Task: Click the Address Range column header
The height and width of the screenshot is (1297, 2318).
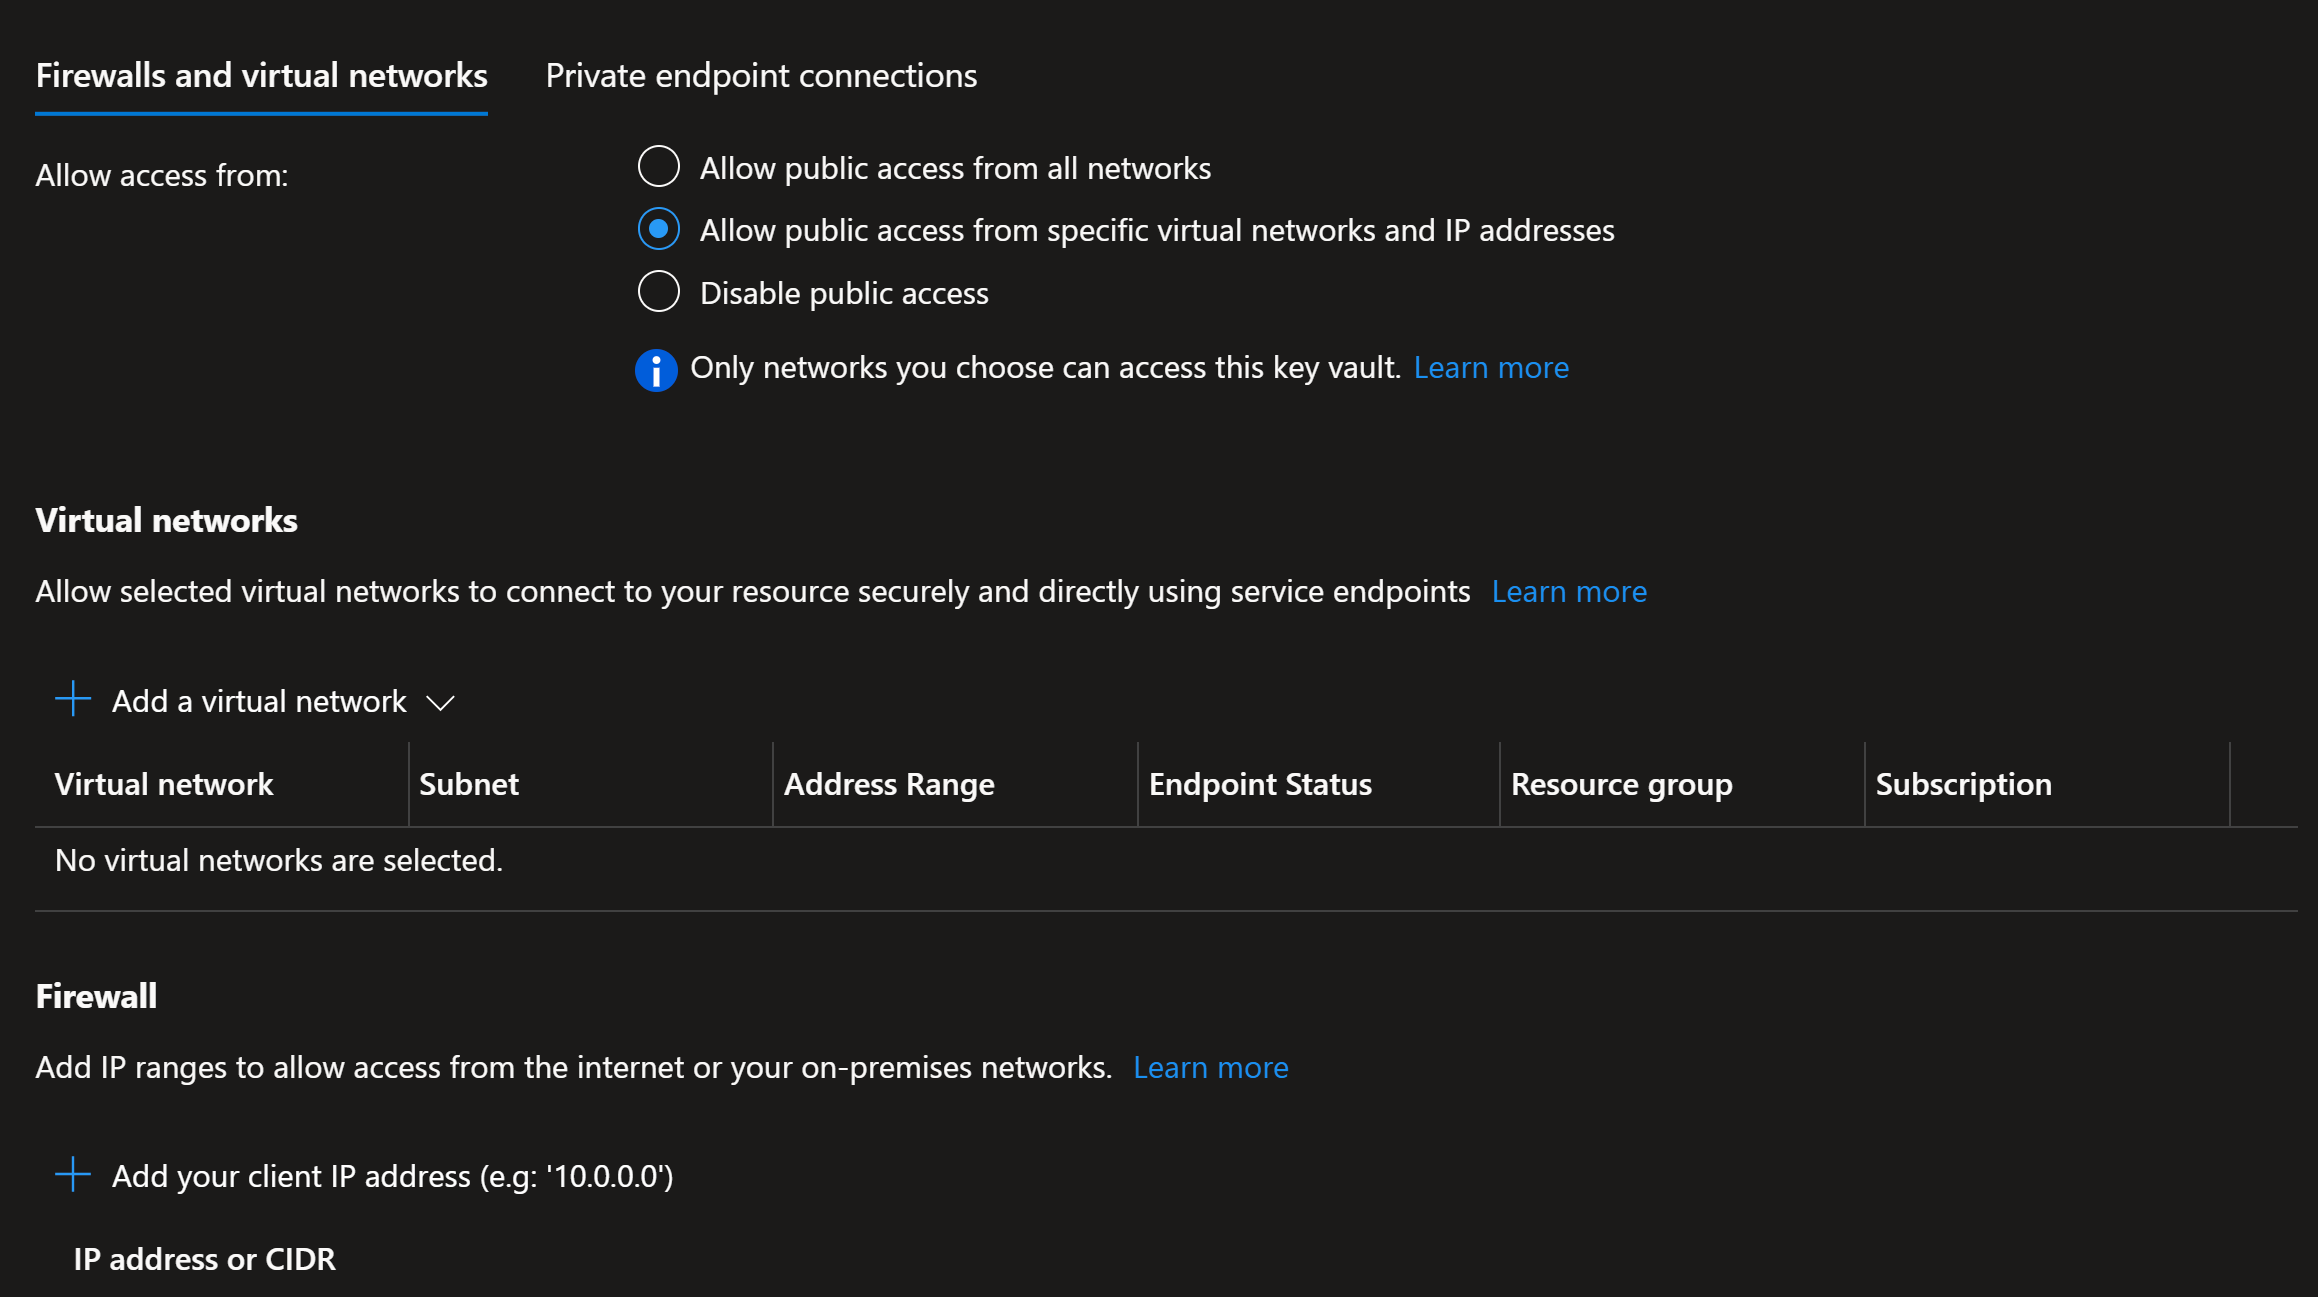Action: point(889,785)
